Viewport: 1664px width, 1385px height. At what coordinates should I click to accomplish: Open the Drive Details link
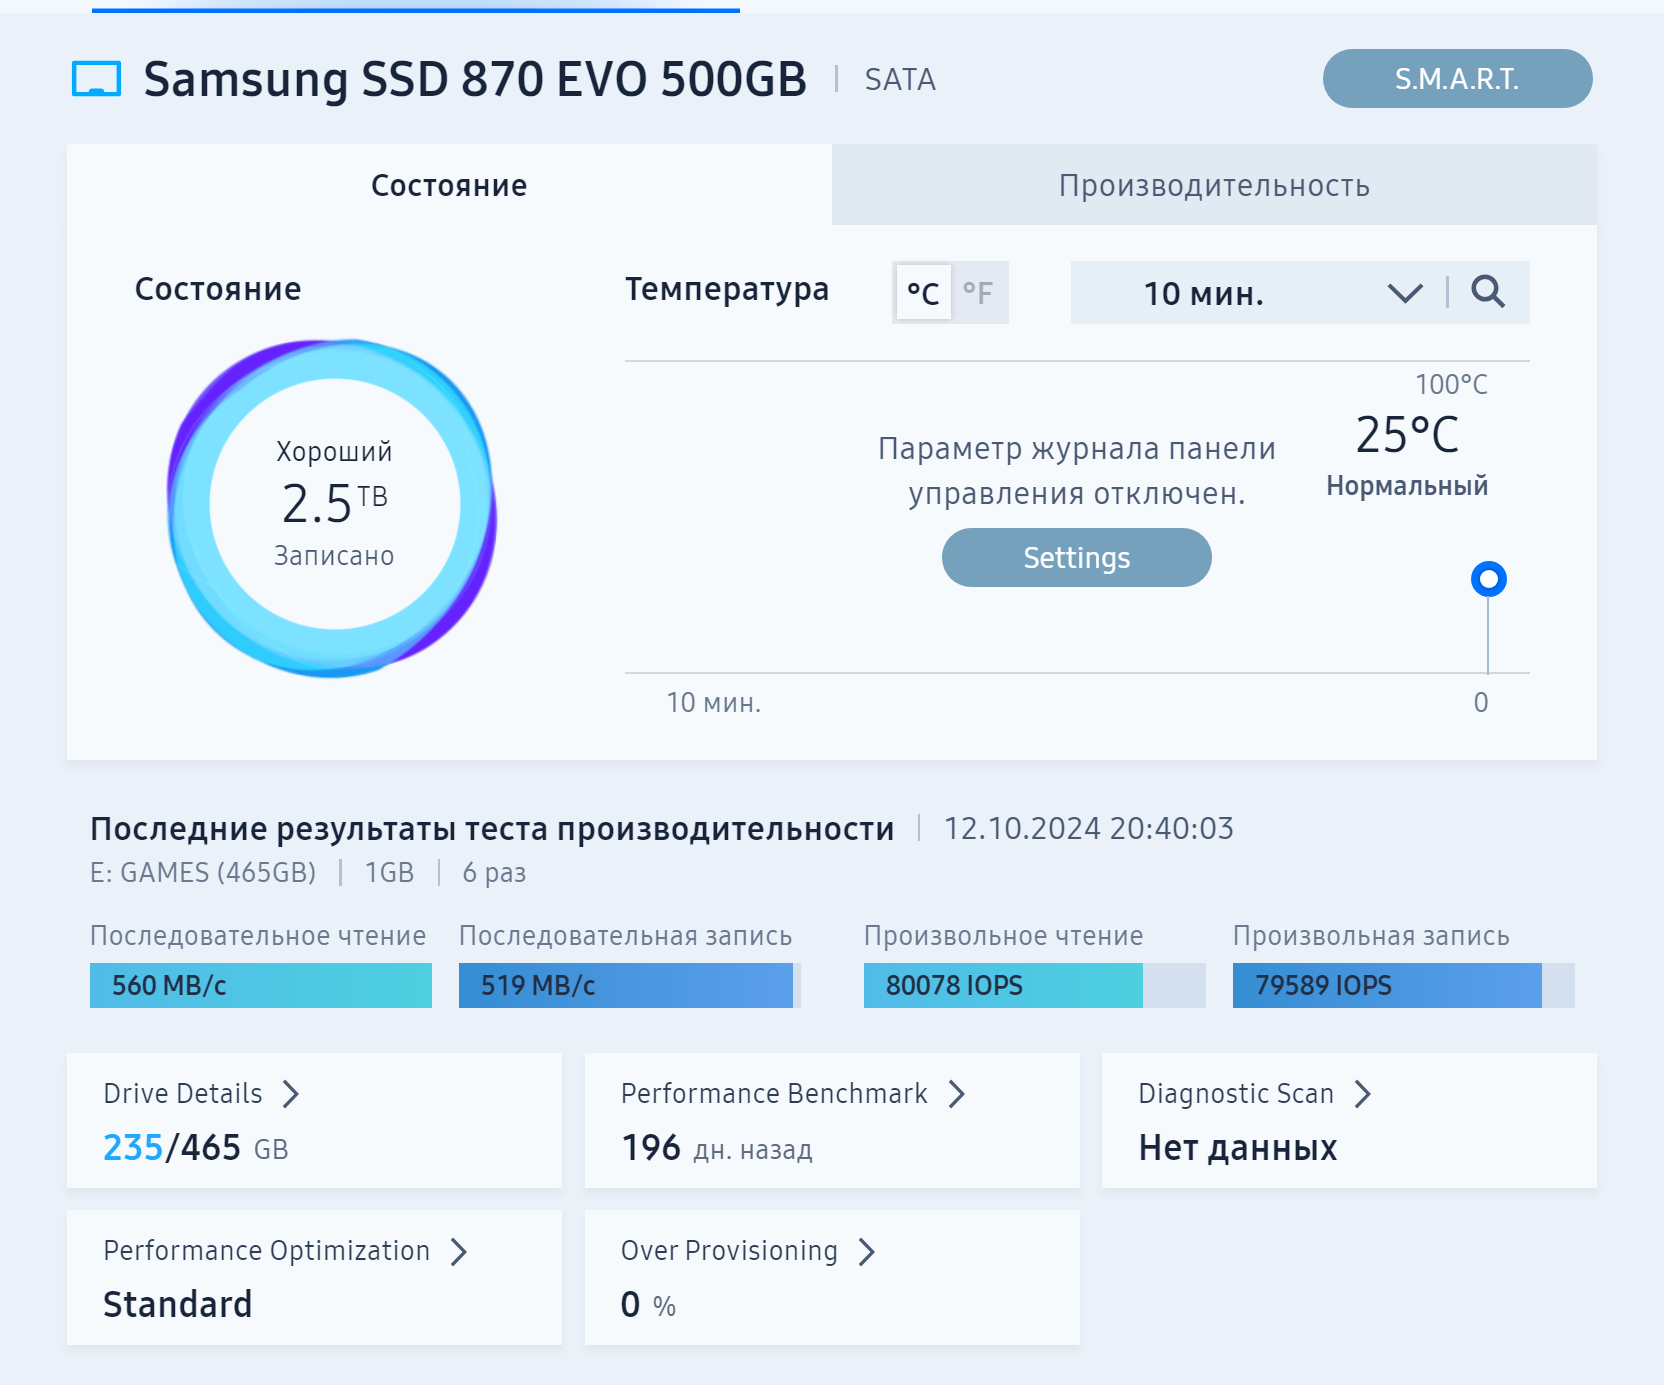click(x=183, y=1094)
